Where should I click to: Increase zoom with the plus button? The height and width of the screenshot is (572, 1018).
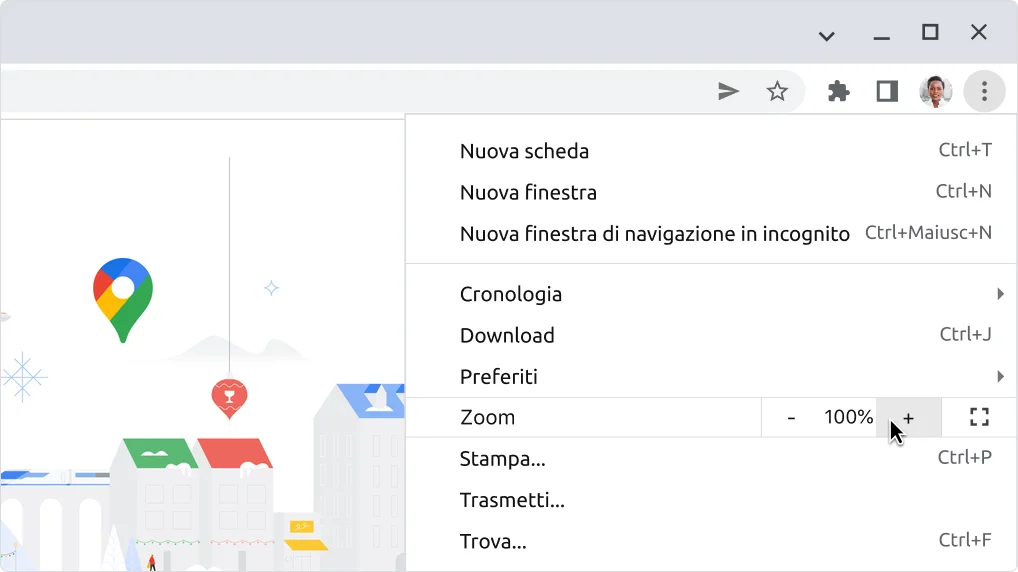[x=908, y=417]
